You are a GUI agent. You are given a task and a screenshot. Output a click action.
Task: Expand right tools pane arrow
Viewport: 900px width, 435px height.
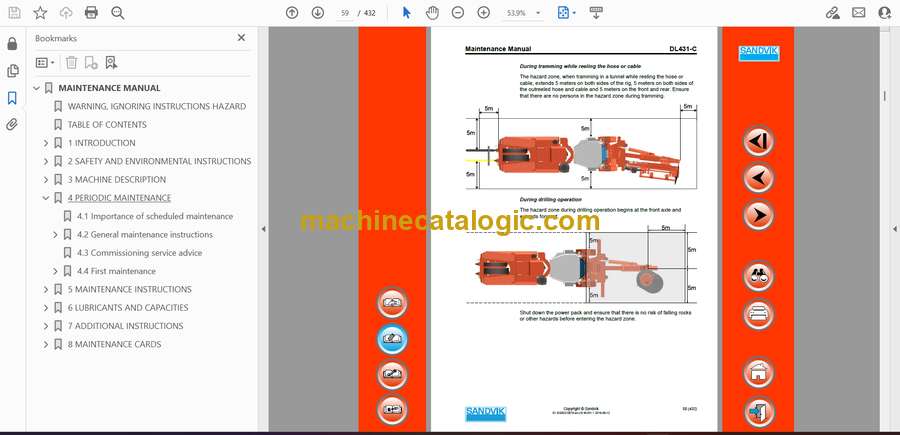tap(895, 229)
